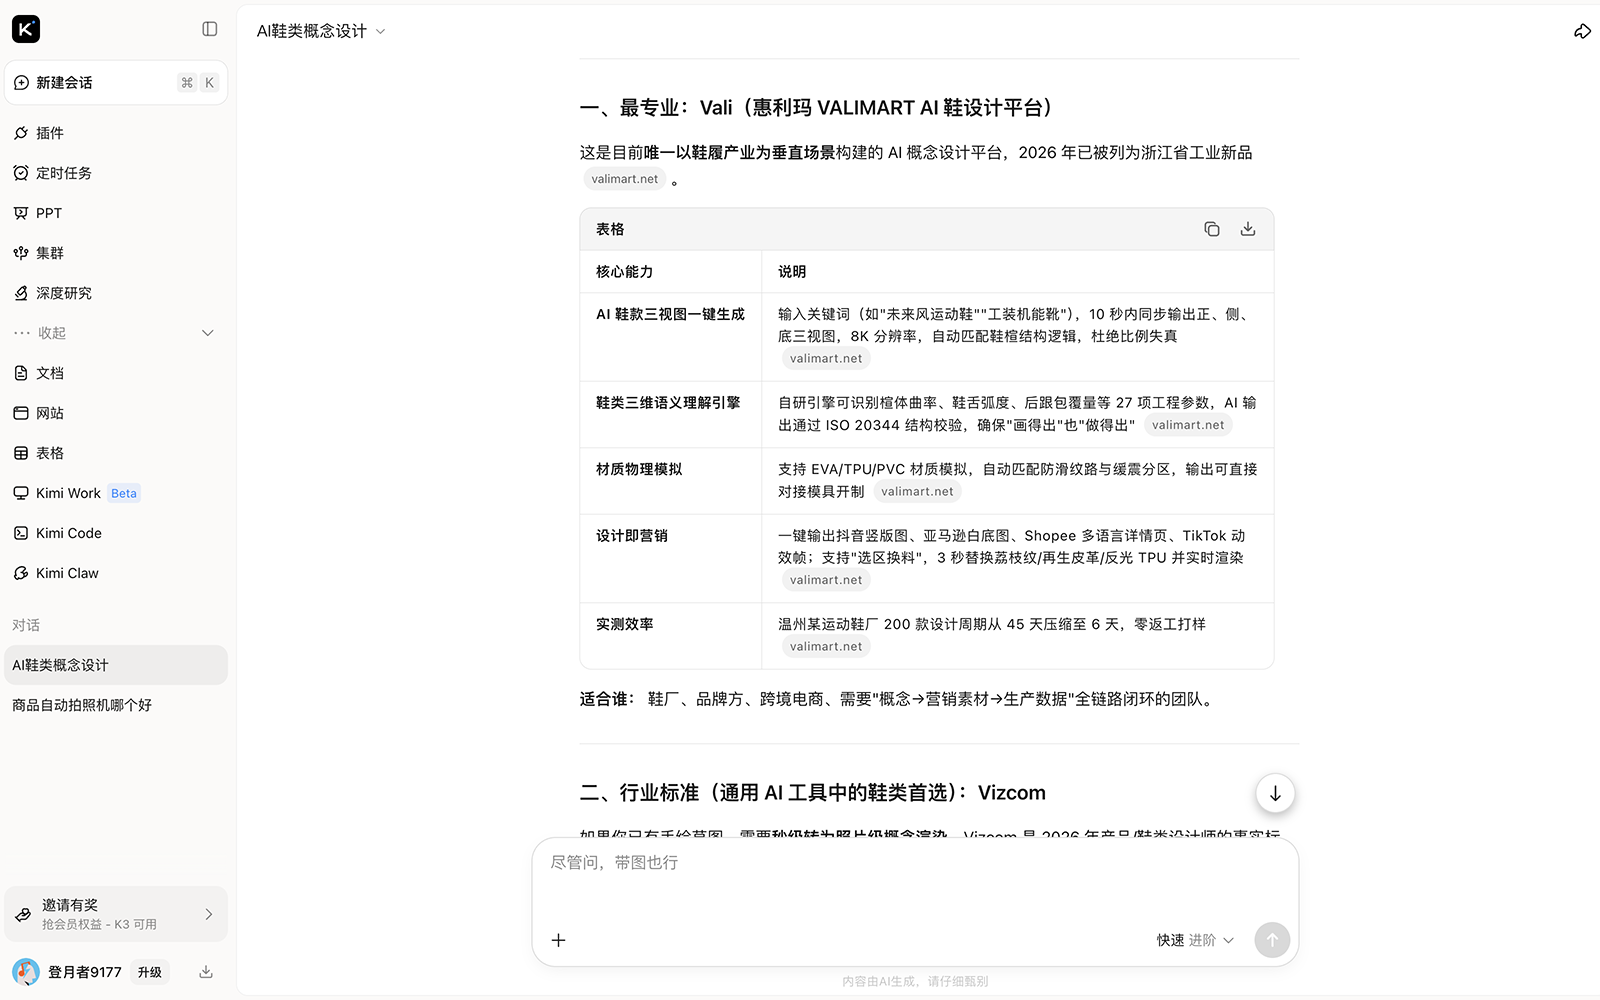Click the Kimi logo icon

(26, 29)
